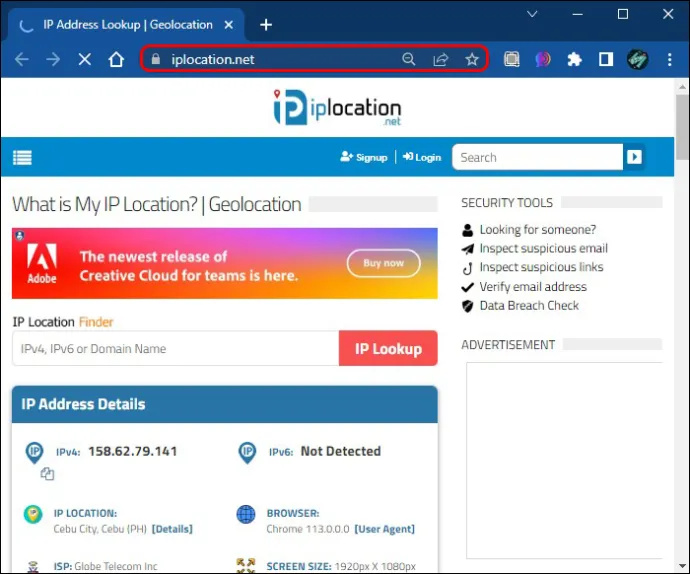Toggle the browser side panel icon
The height and width of the screenshot is (574, 690).
[606, 59]
